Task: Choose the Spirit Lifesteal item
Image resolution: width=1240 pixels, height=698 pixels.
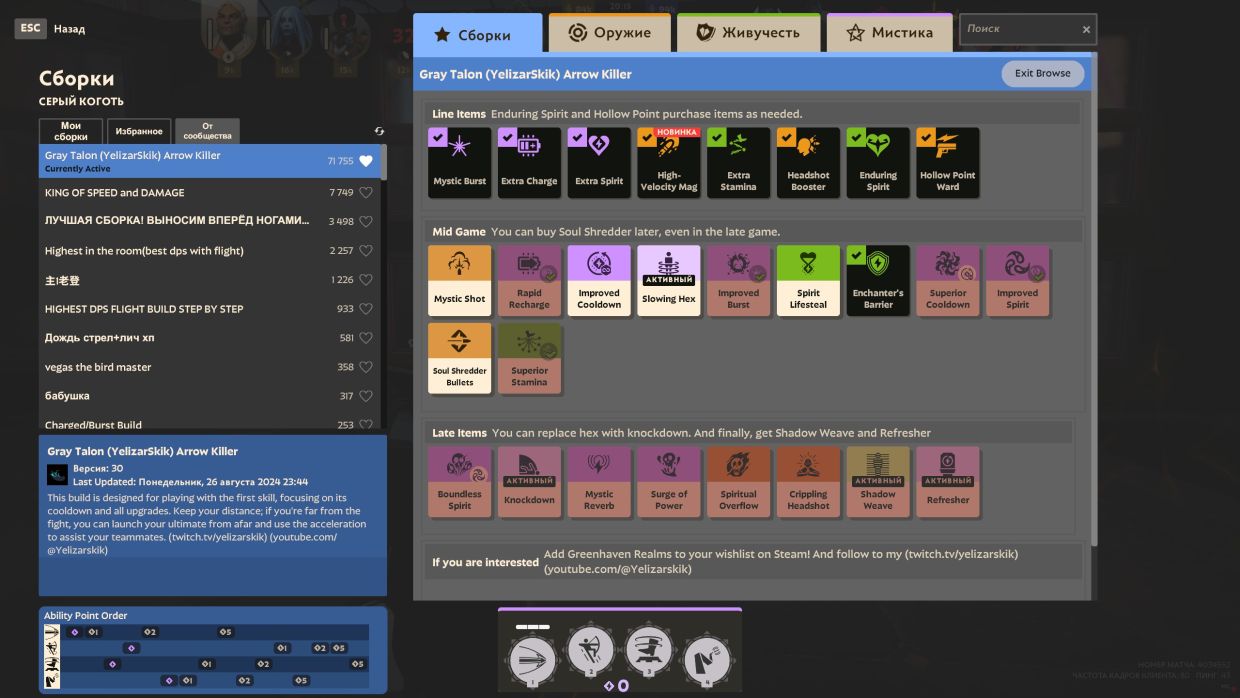Action: coord(808,280)
